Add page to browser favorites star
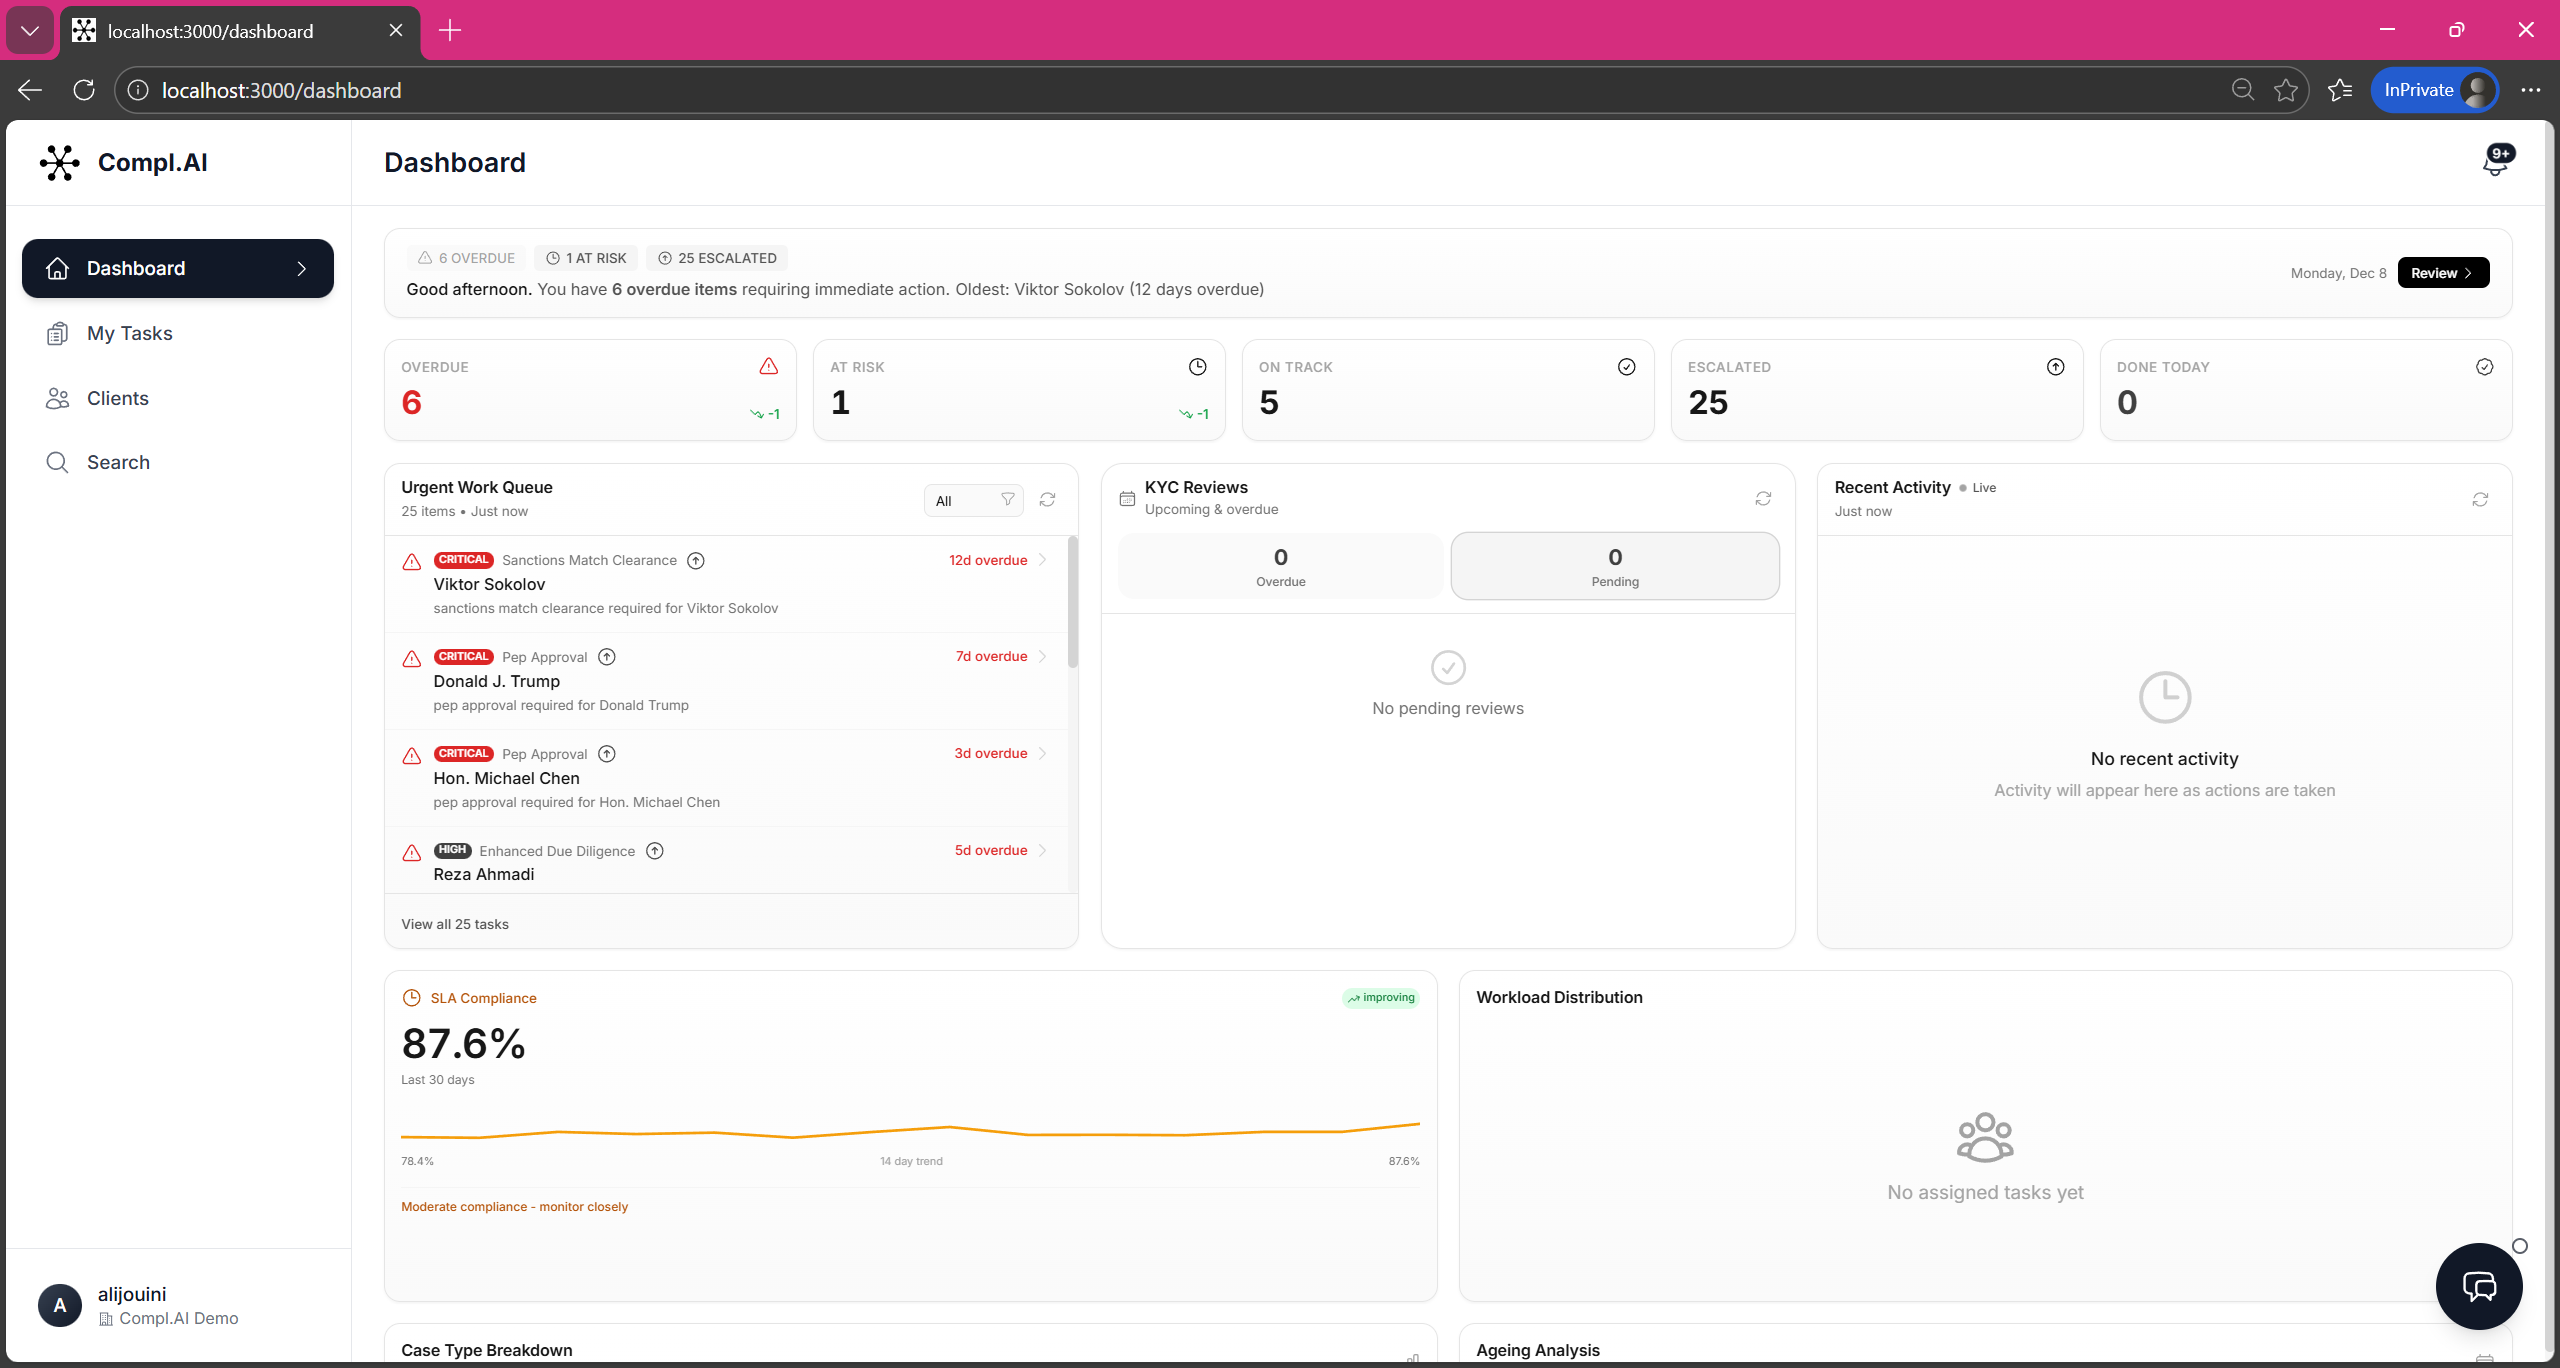The image size is (2560, 1368). (x=2285, y=90)
